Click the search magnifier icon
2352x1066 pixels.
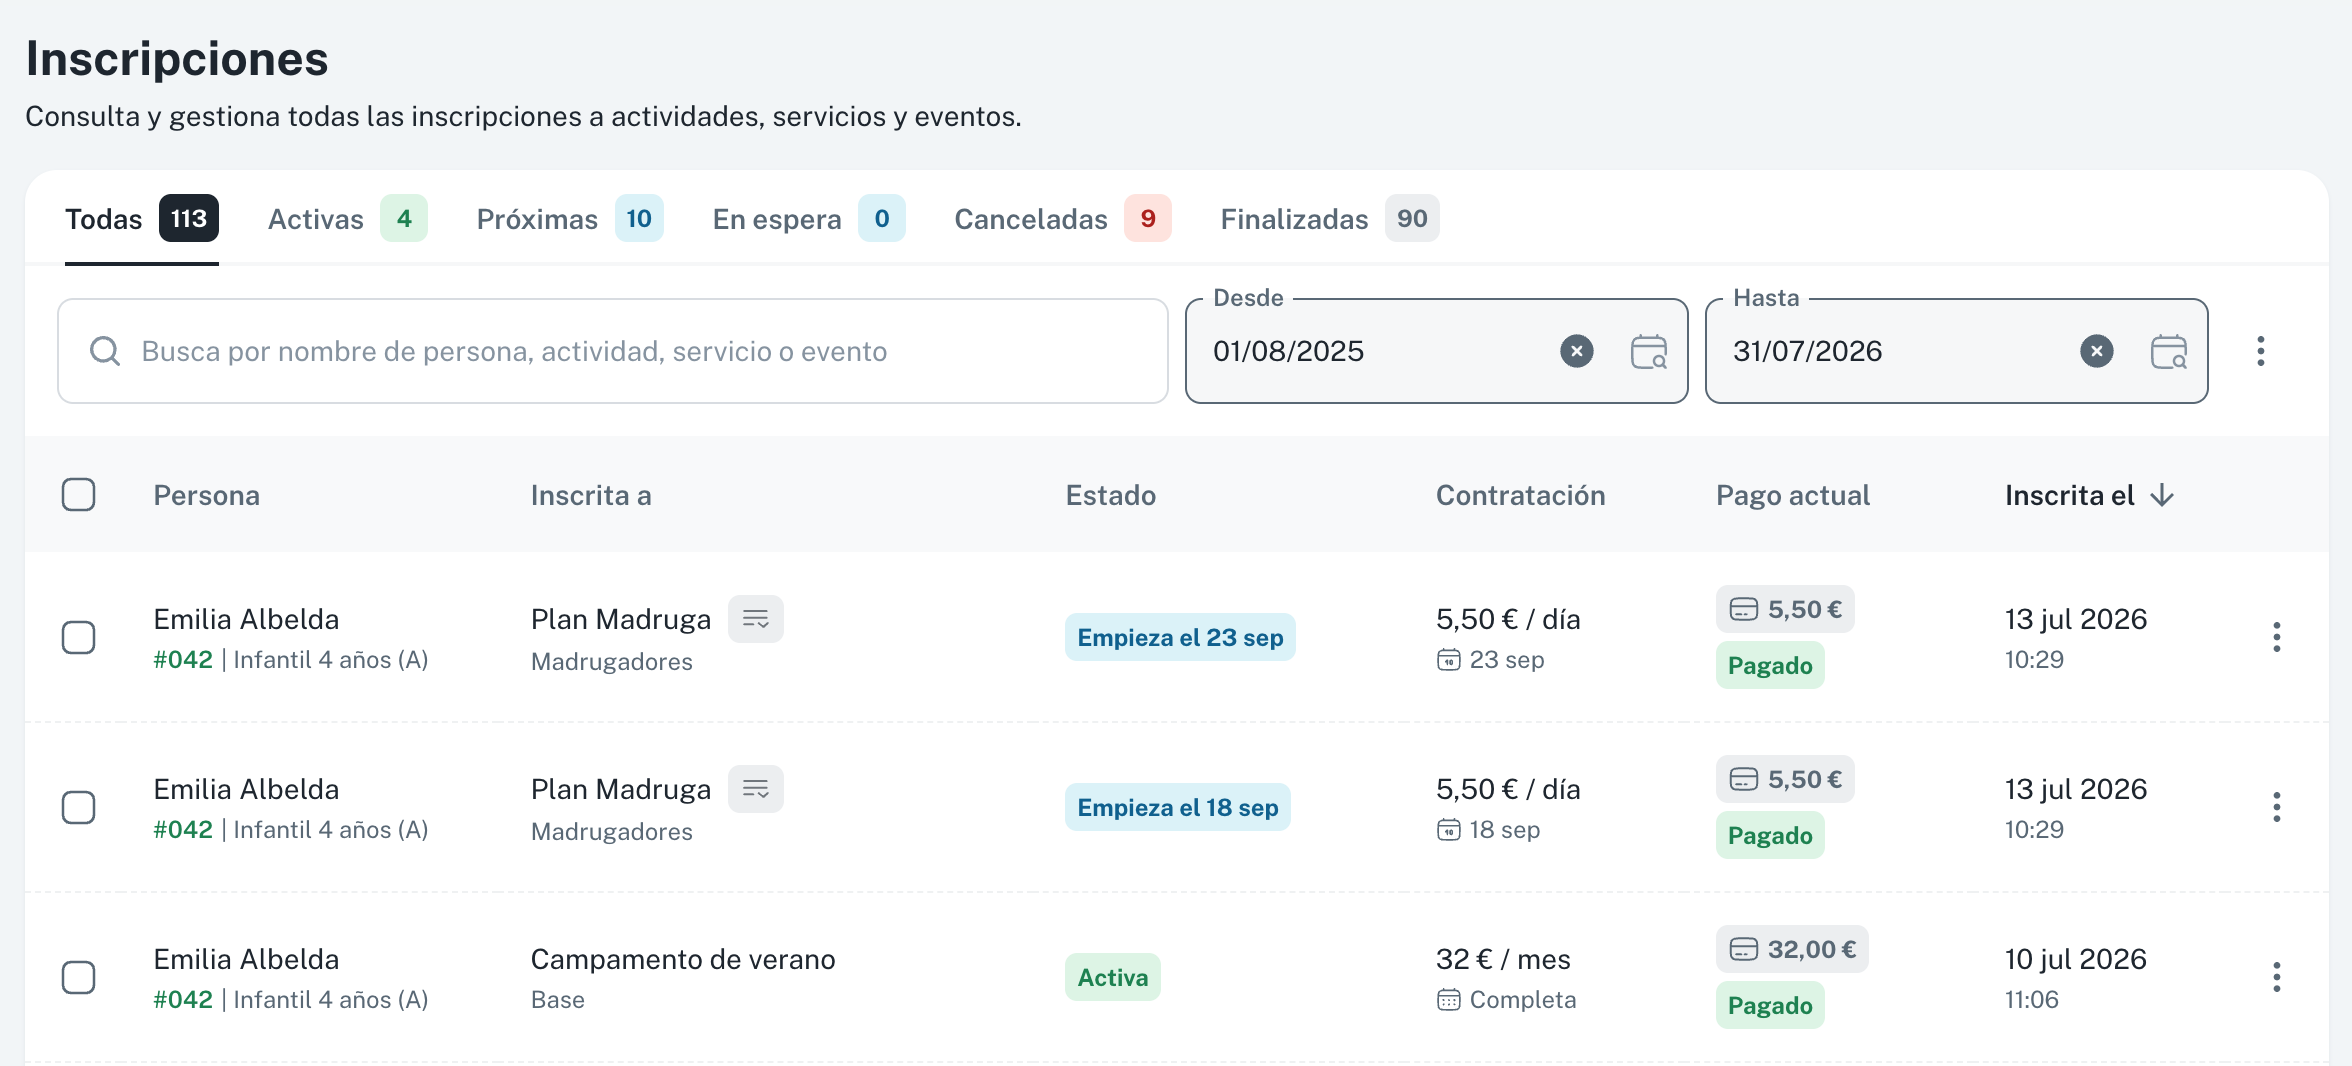105,351
